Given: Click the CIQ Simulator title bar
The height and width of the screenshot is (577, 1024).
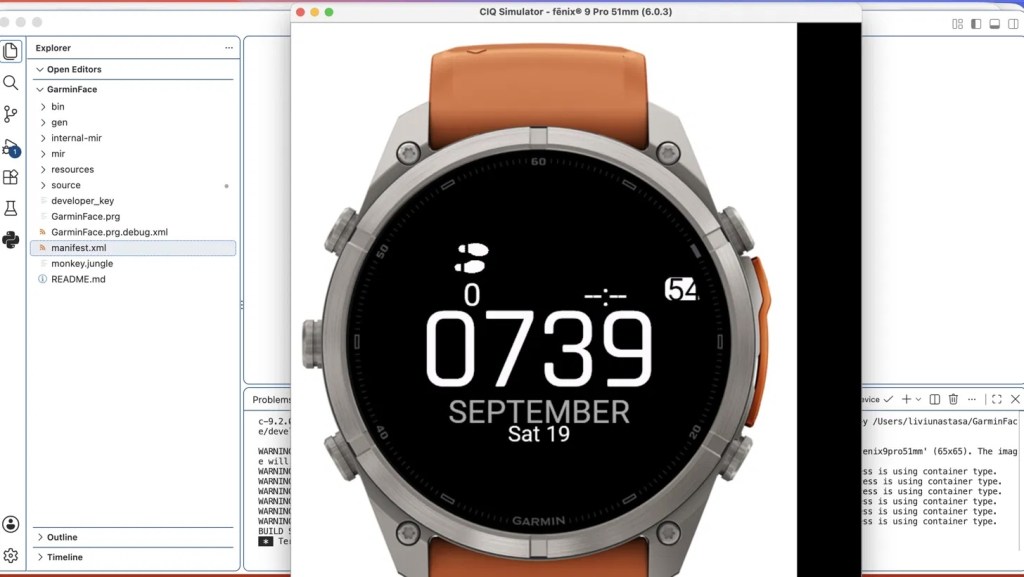Looking at the screenshot, I should click(575, 12).
